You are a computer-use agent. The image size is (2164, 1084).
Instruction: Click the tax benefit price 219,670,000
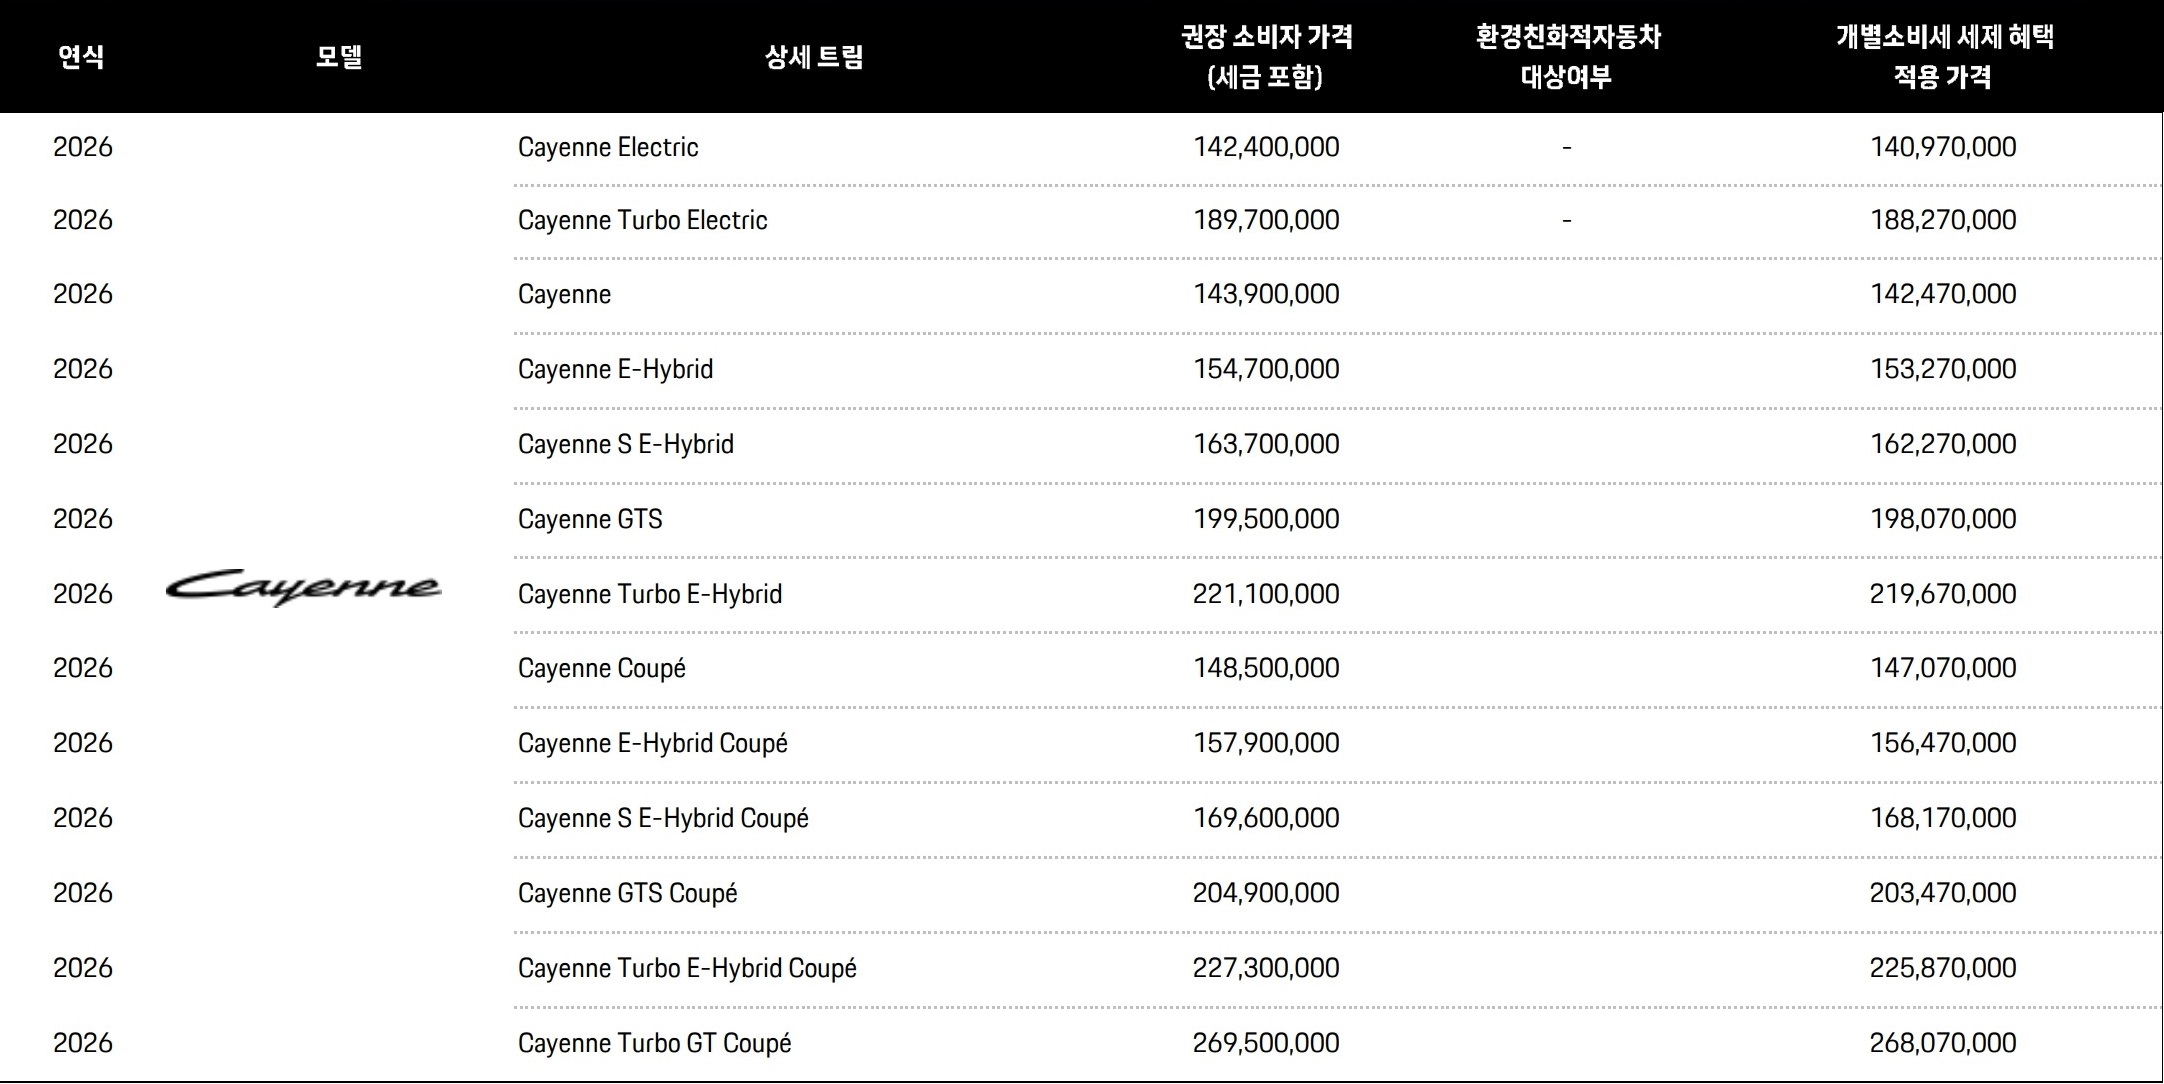(x=1943, y=594)
